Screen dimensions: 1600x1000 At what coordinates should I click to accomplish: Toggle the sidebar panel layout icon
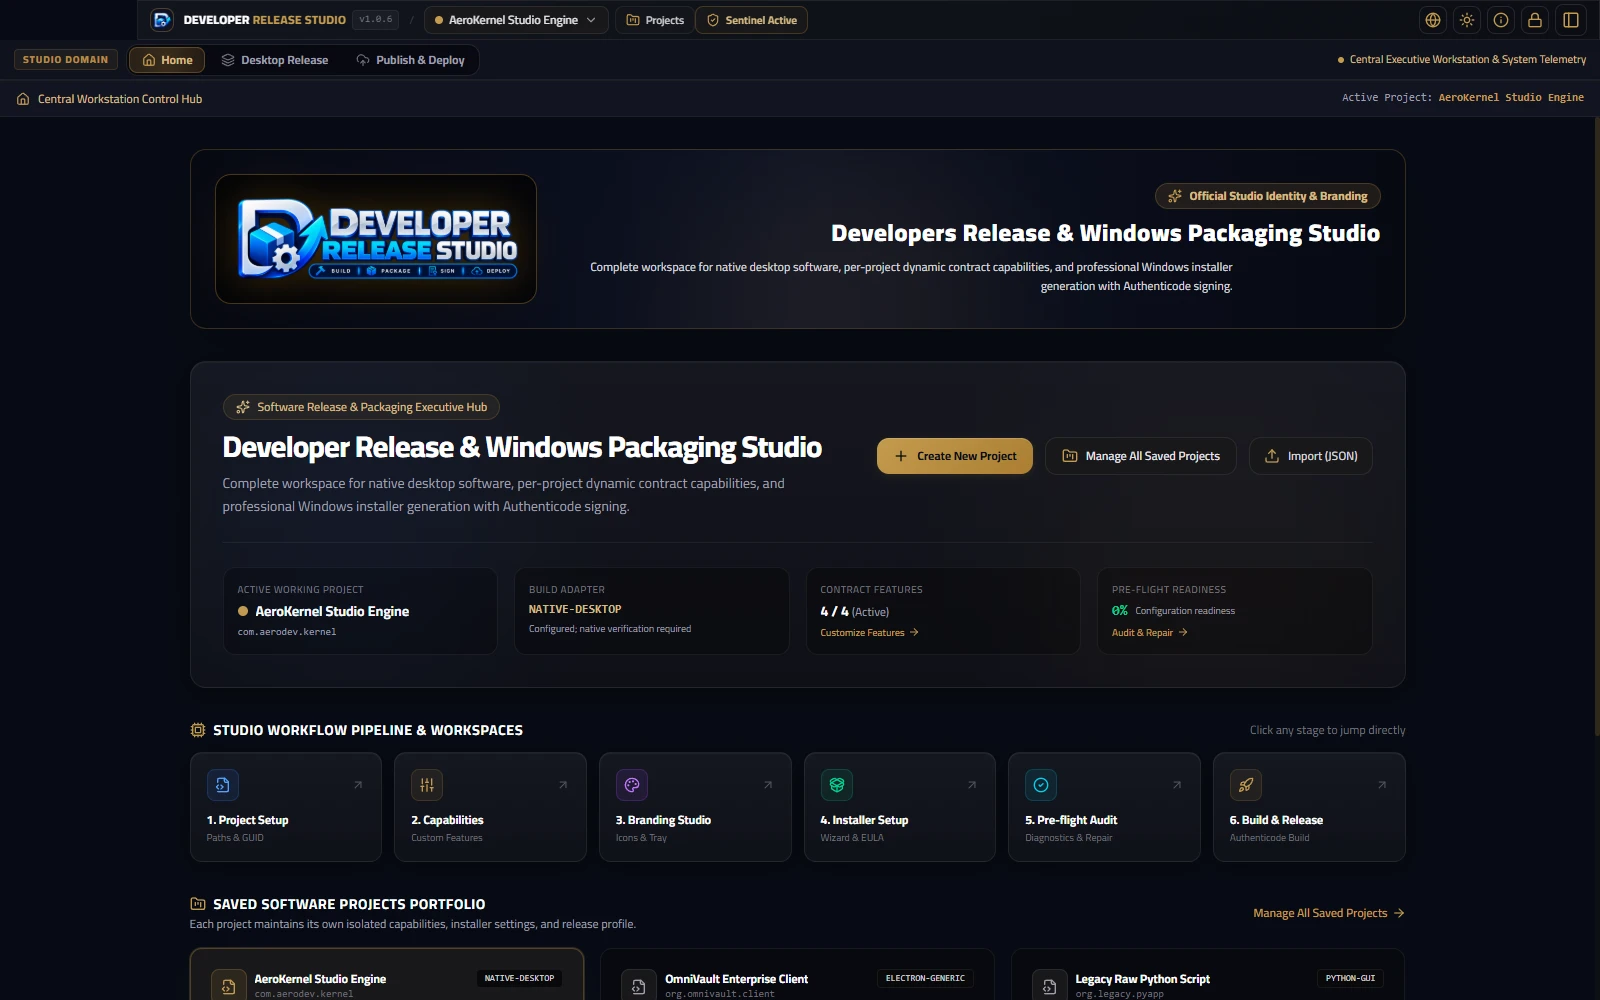pos(1571,20)
